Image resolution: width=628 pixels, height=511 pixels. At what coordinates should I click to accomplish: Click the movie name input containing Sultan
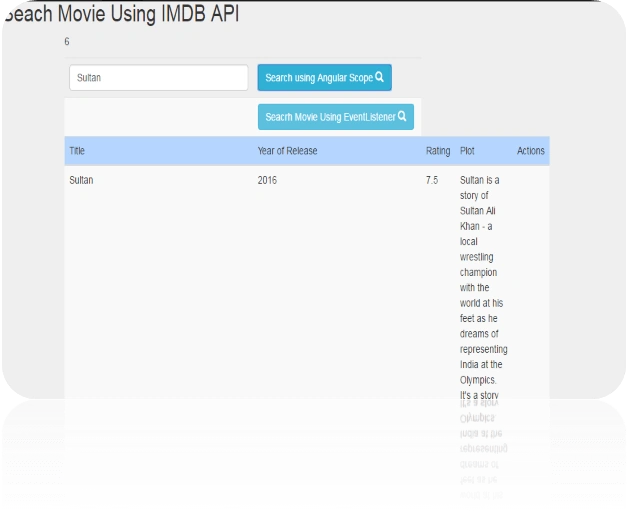tap(159, 78)
